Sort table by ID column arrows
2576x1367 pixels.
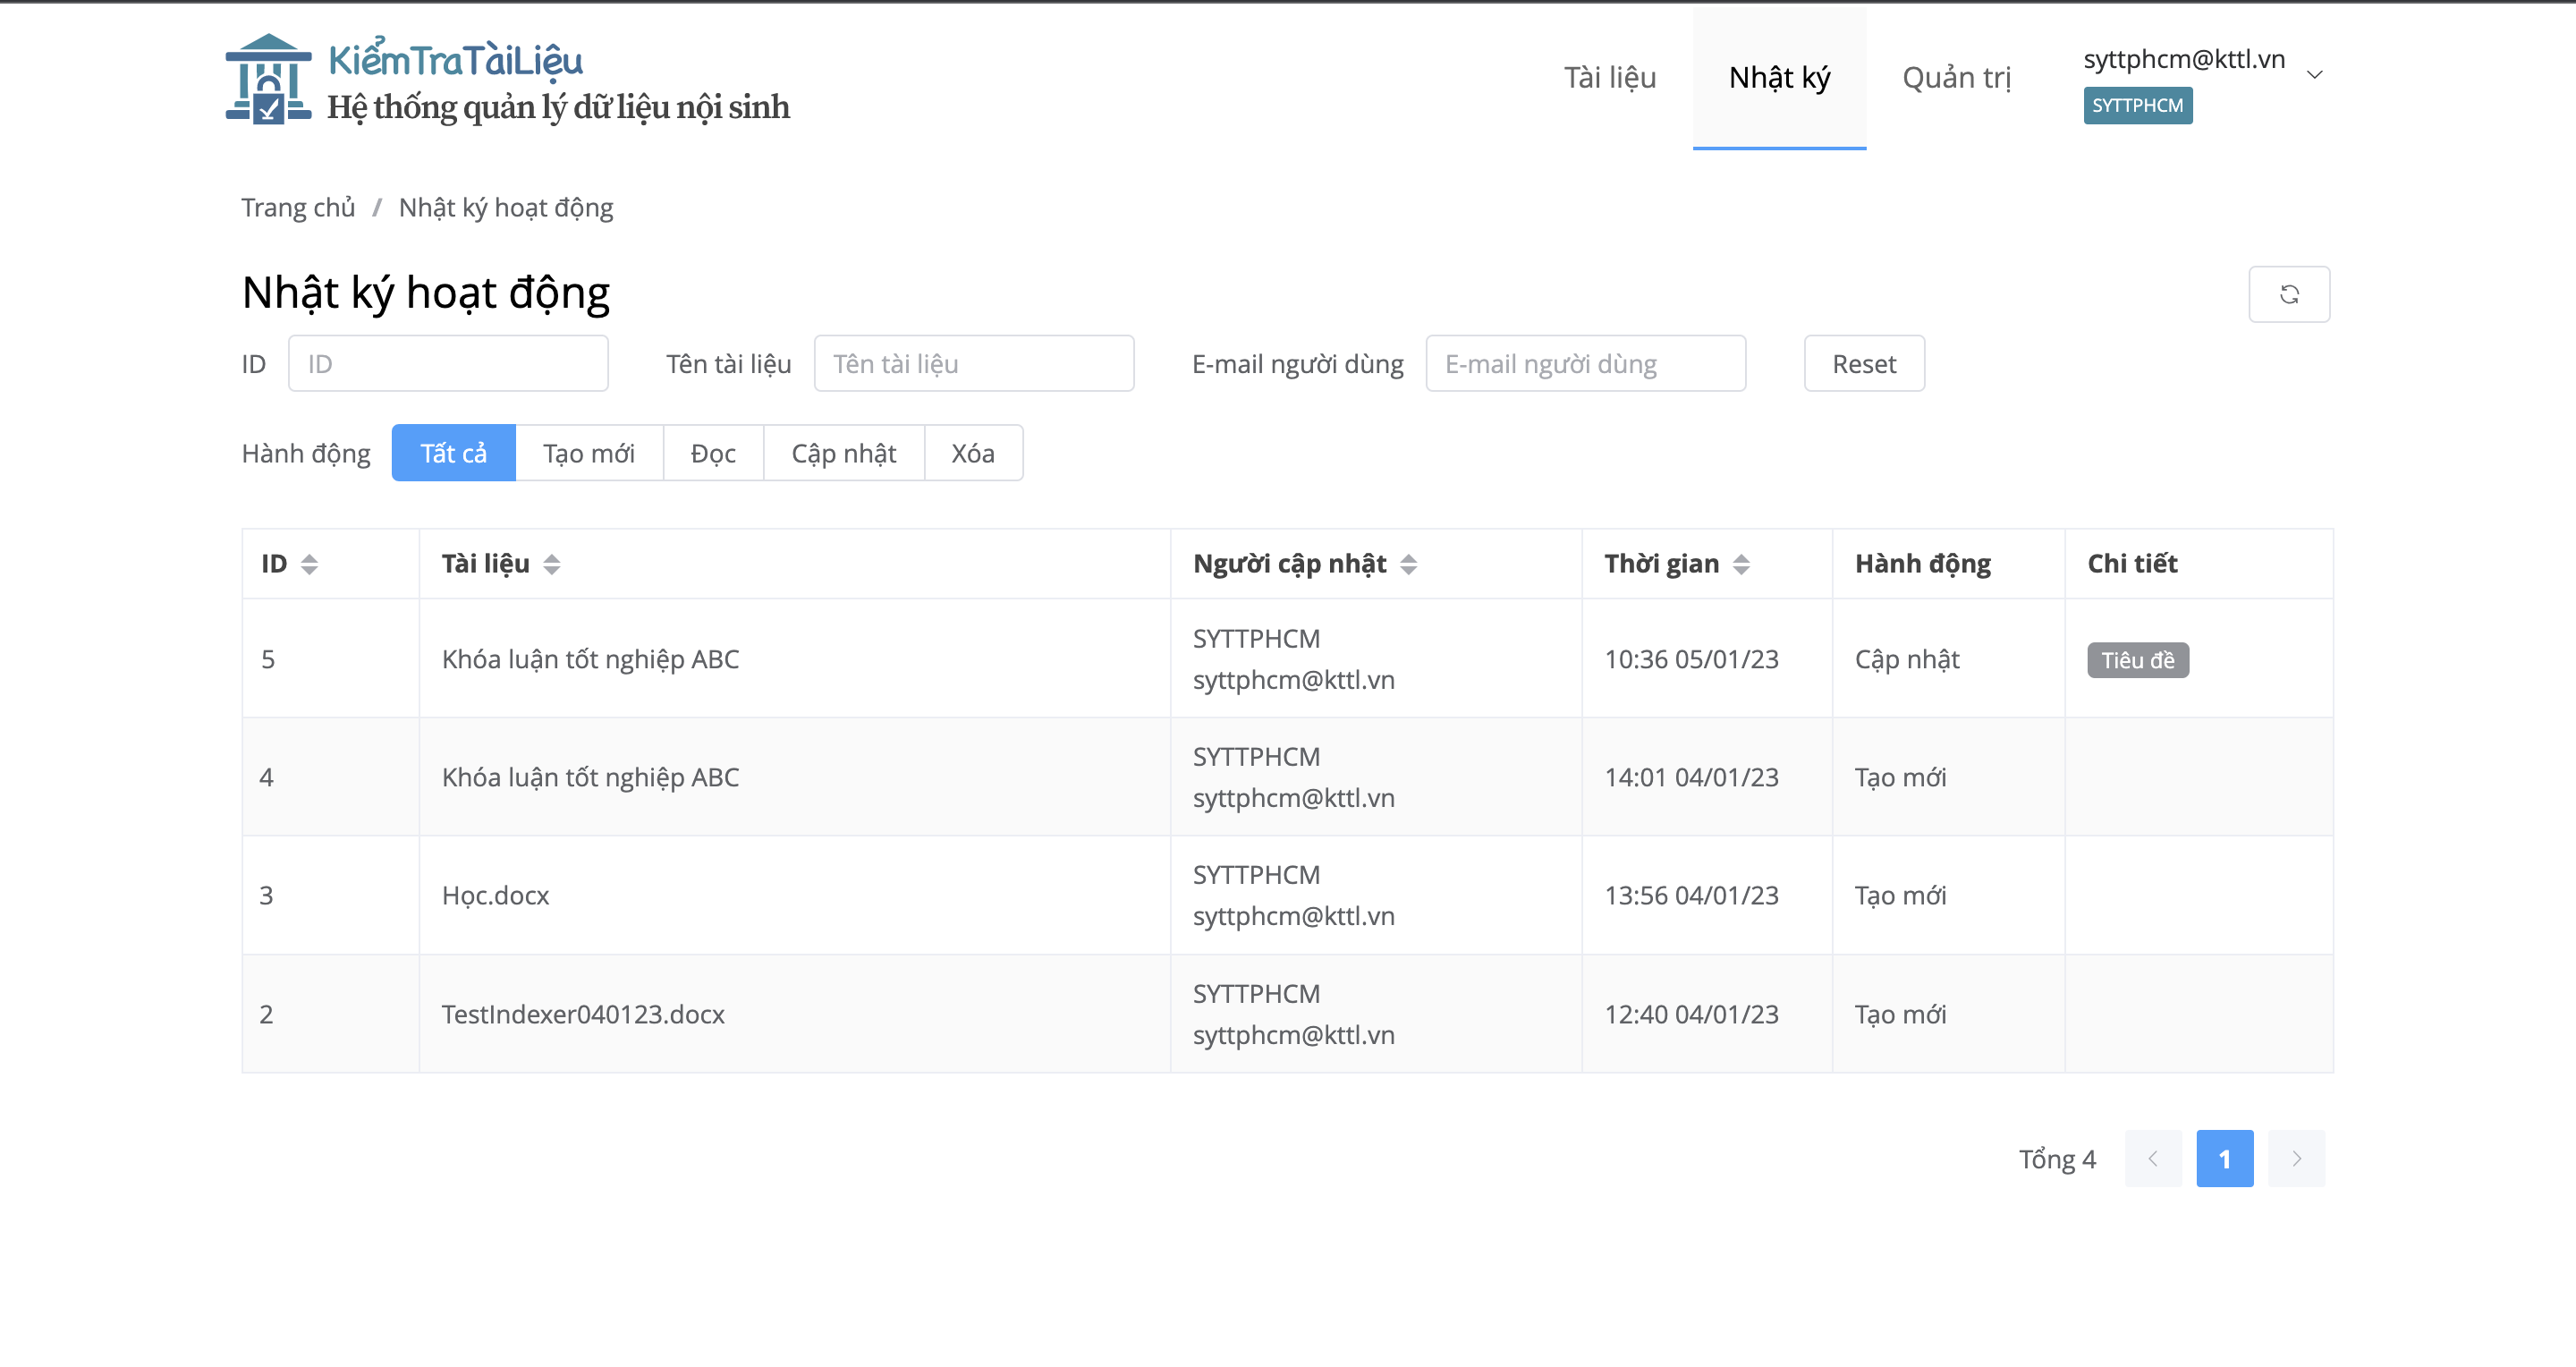[x=309, y=564]
